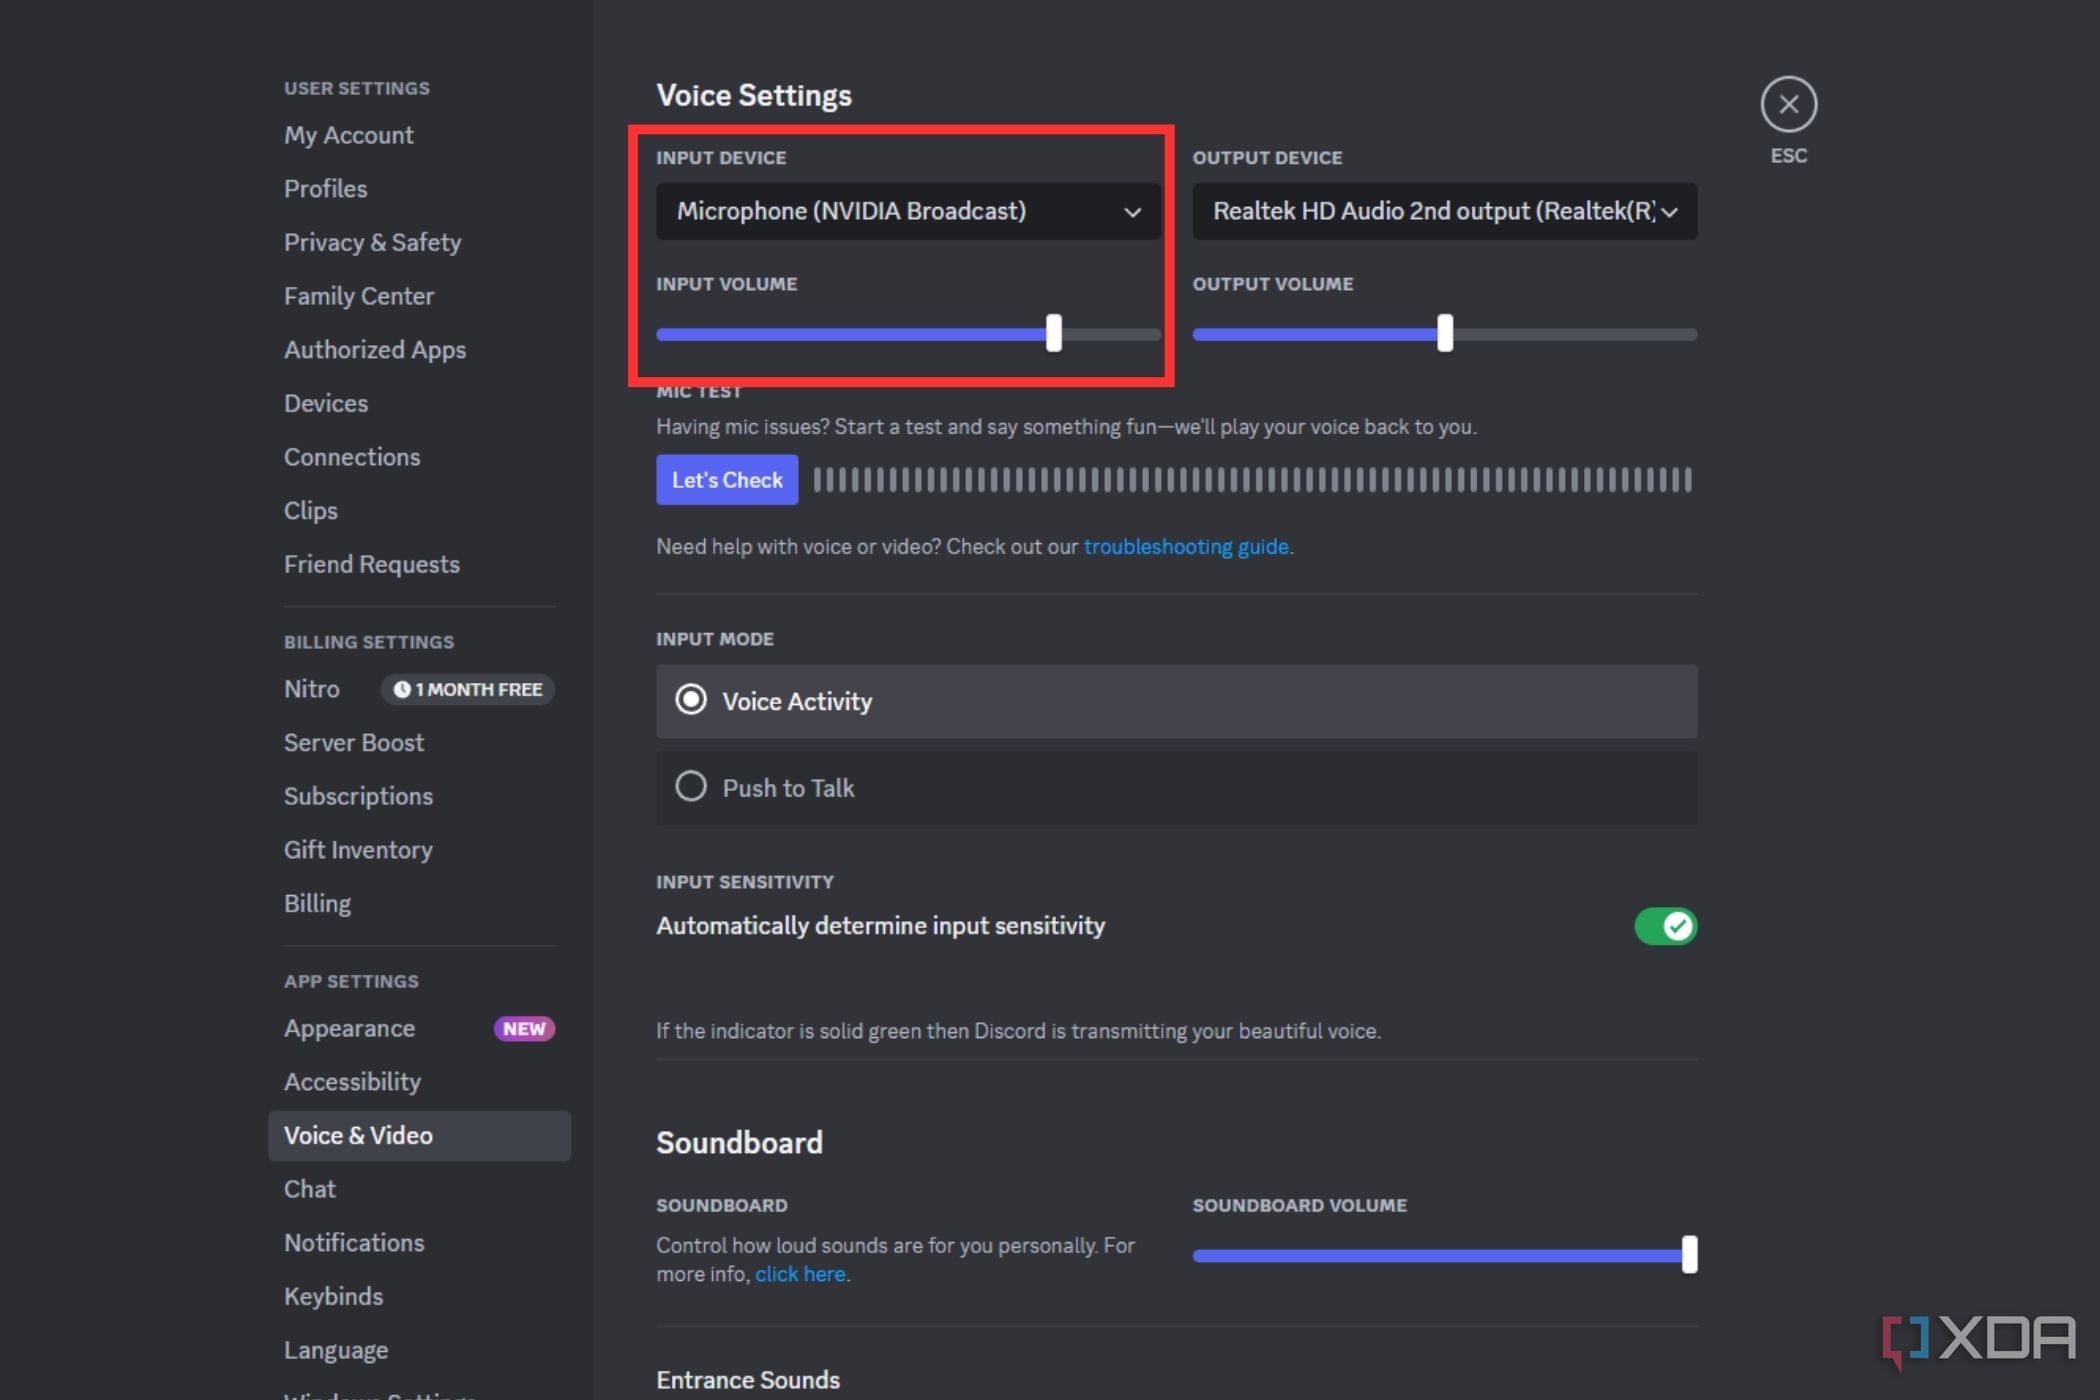Screen dimensions: 2100x1400
Task: Click the Let's Check mic test button
Action: tap(727, 480)
